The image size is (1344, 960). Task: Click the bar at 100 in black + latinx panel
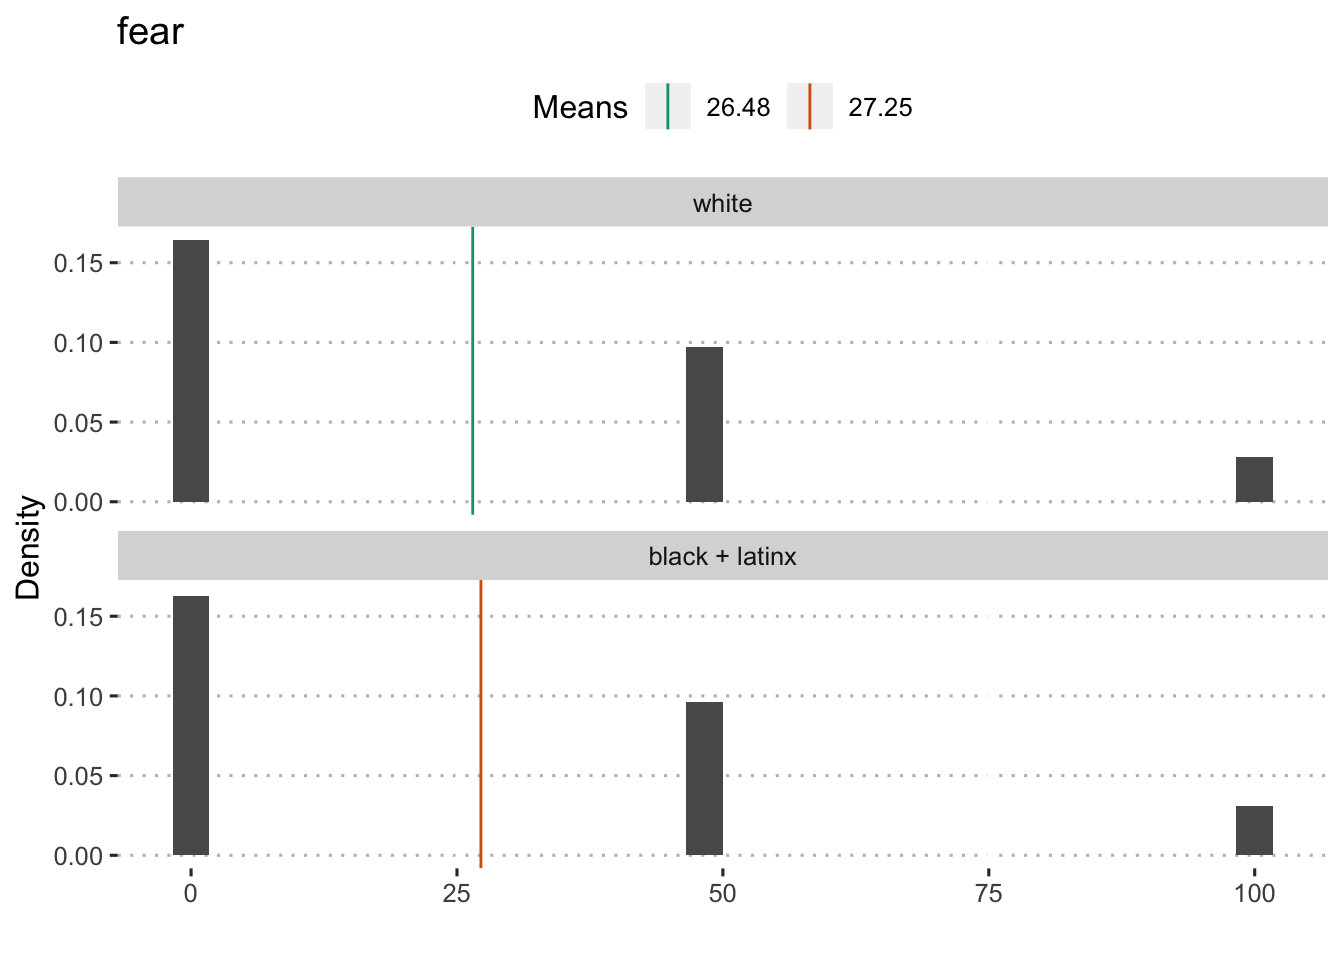click(1254, 830)
